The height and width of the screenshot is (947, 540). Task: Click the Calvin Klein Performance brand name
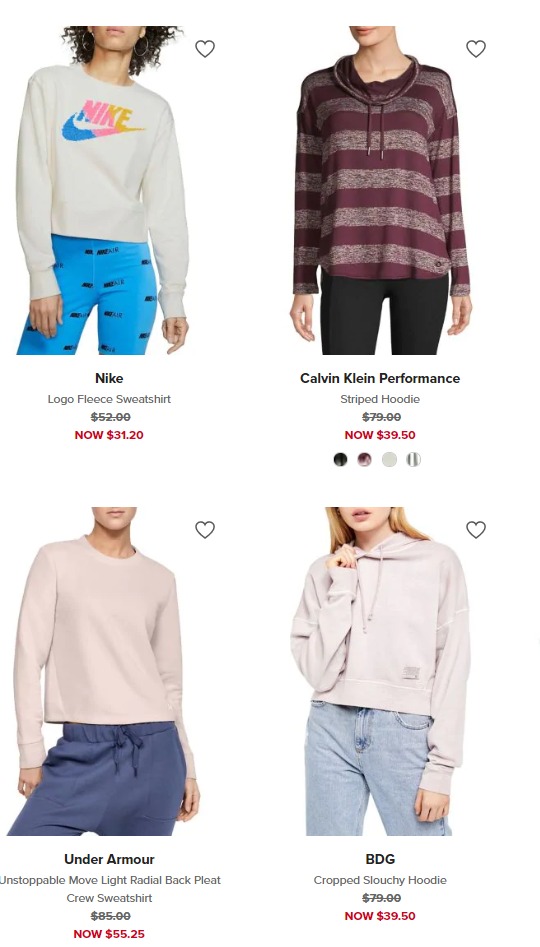(x=380, y=378)
